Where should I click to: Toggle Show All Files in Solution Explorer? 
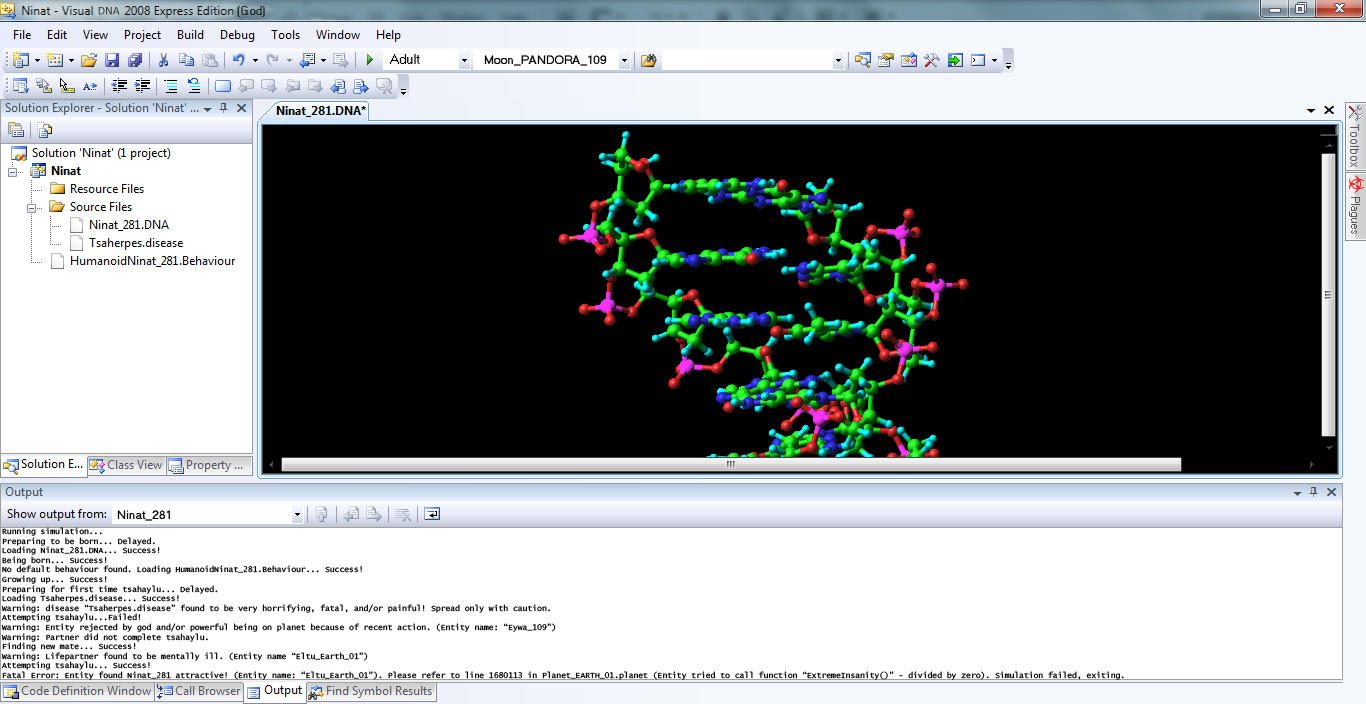click(x=44, y=130)
